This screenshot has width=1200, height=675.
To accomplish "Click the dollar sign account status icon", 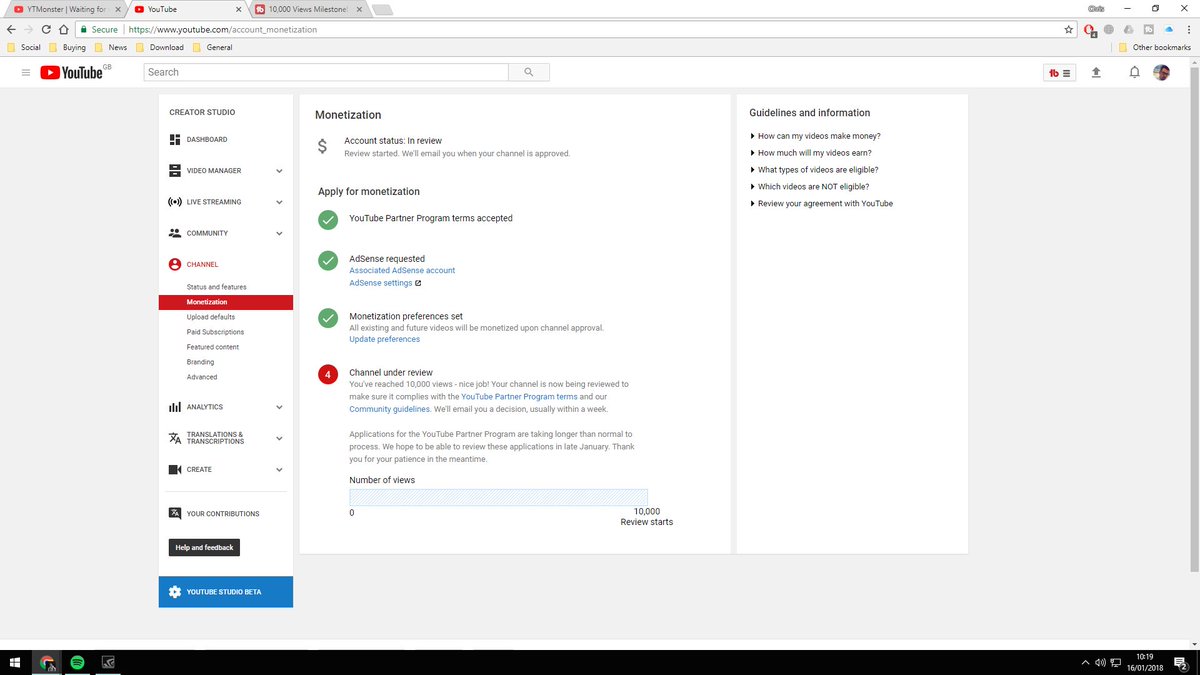I will [322, 146].
